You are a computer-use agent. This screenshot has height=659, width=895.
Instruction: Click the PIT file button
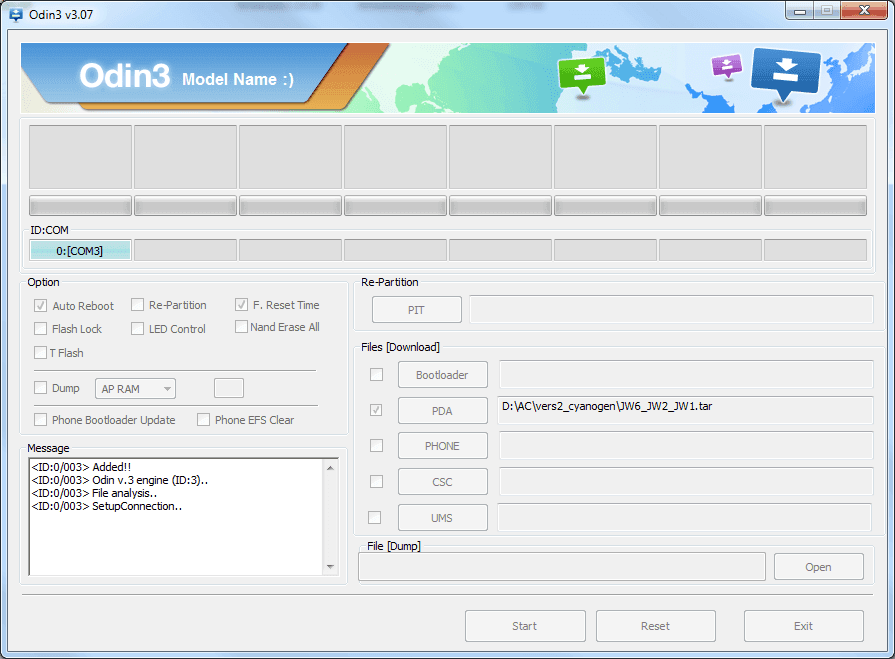click(x=417, y=310)
